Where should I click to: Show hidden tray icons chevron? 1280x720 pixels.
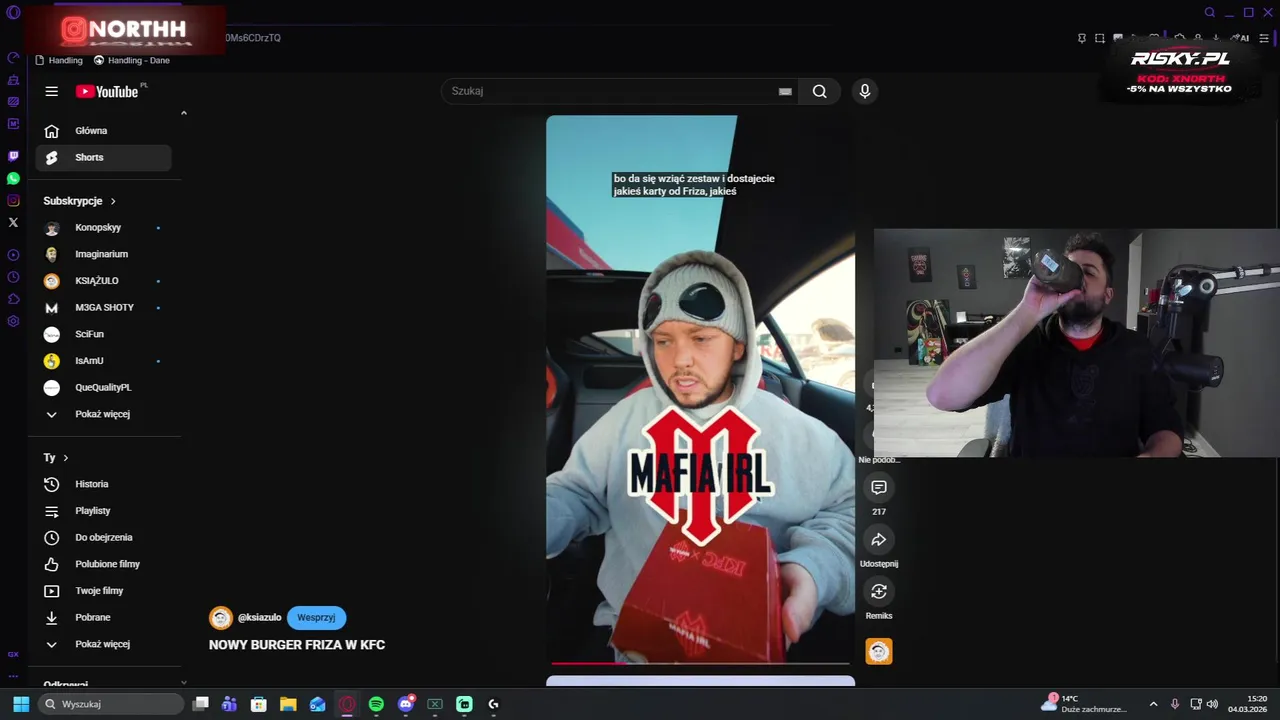pyautogui.click(x=1153, y=704)
